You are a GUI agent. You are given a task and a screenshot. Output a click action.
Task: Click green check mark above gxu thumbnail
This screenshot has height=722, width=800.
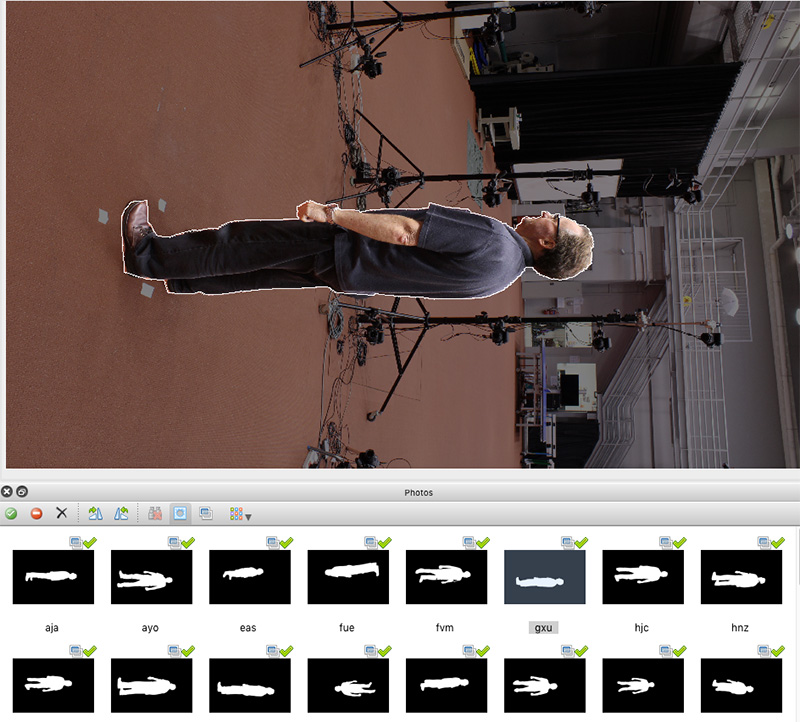coord(581,542)
